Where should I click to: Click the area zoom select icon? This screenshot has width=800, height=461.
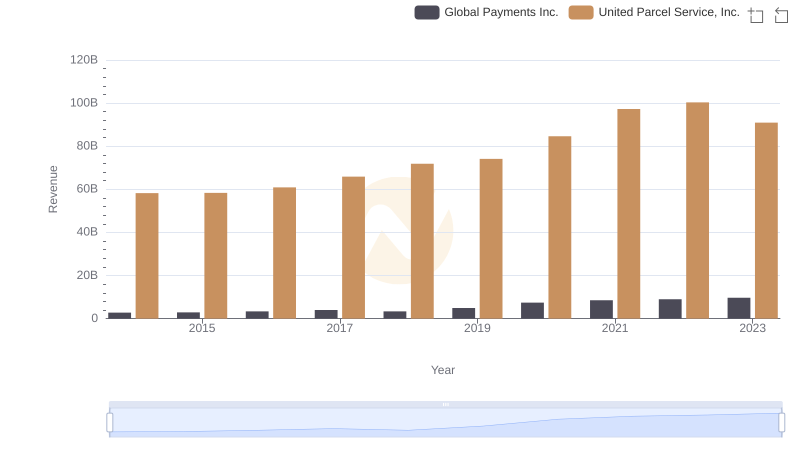[x=756, y=15]
